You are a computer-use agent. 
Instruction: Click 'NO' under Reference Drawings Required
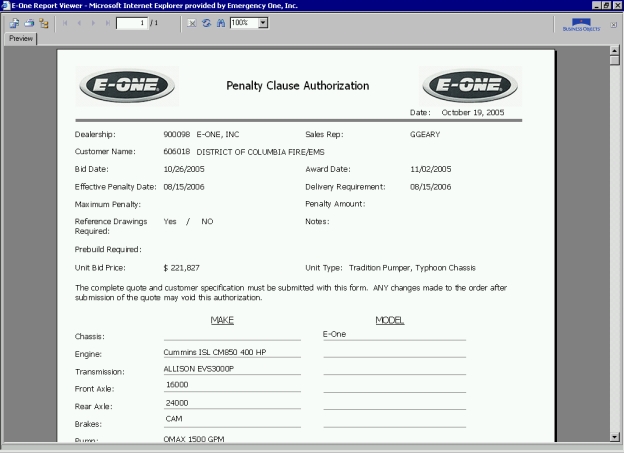pos(207,222)
